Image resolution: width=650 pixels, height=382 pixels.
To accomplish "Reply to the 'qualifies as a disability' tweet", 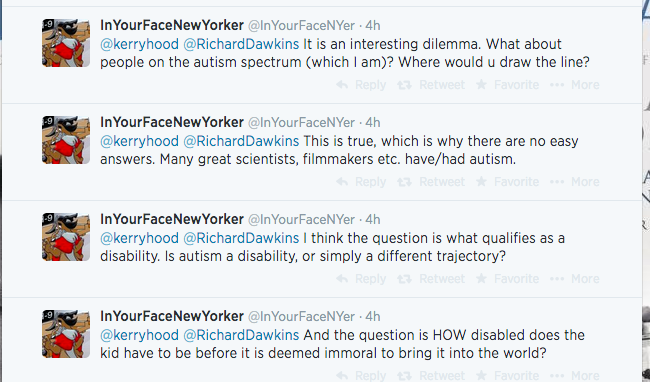I will pos(361,279).
